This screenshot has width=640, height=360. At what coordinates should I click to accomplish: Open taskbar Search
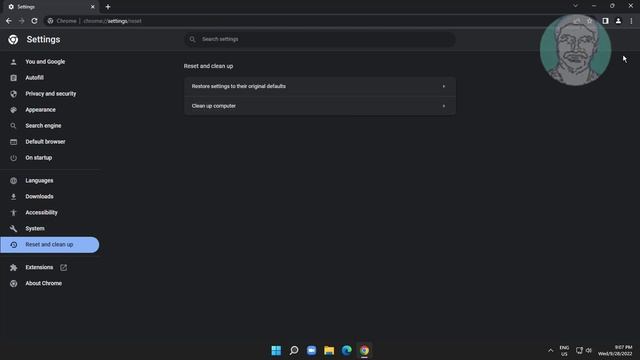pyautogui.click(x=294, y=350)
